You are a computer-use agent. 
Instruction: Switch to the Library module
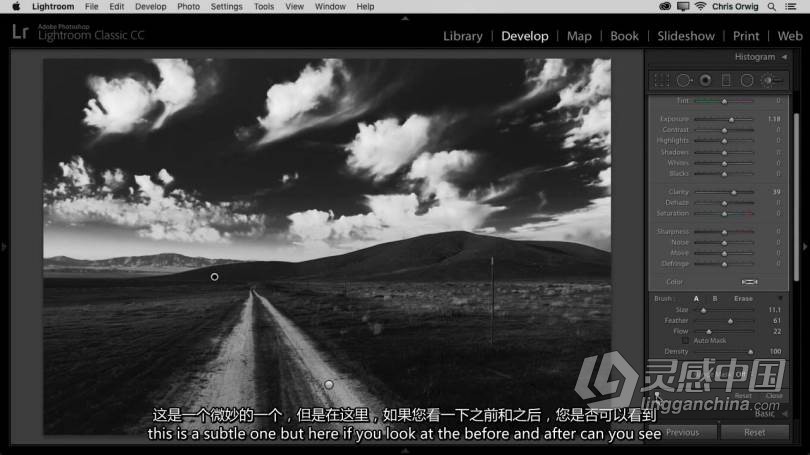[463, 36]
